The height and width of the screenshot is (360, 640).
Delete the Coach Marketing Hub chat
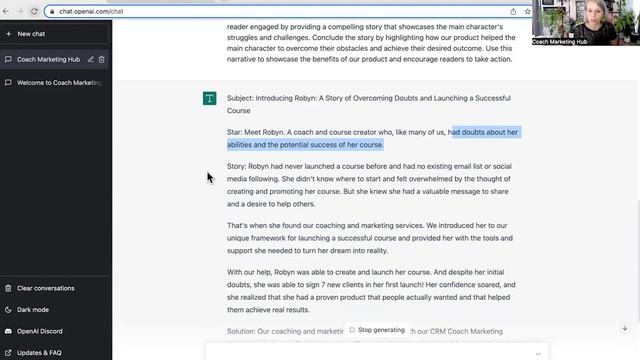[x=102, y=60]
